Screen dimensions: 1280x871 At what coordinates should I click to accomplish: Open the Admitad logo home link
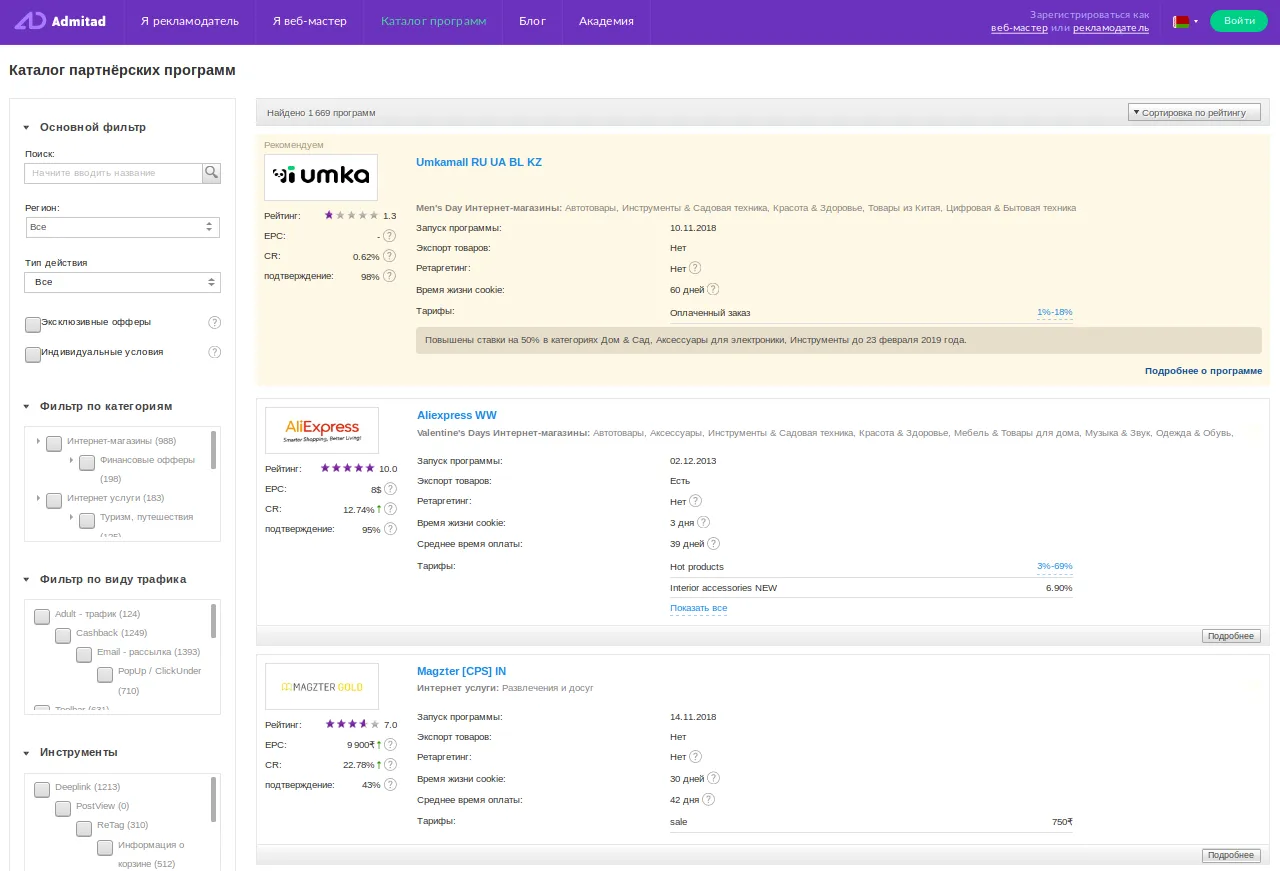point(60,21)
